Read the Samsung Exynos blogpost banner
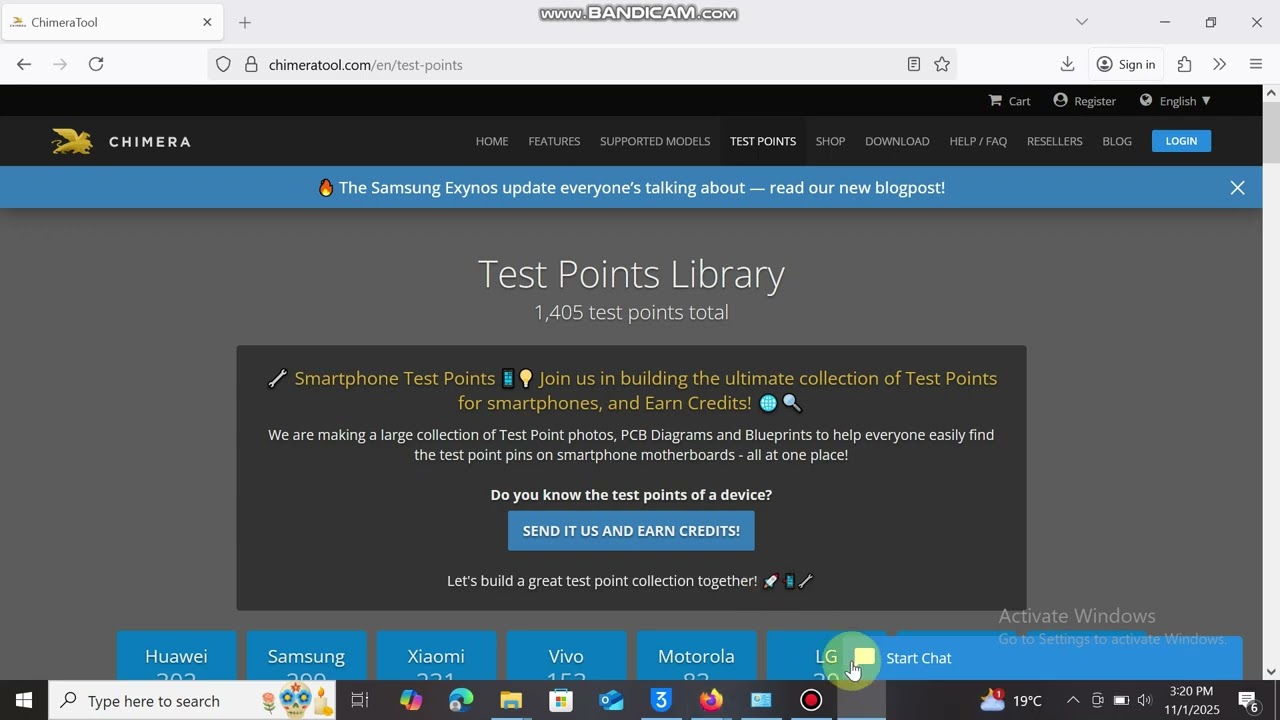This screenshot has height=720, width=1280. (631, 188)
